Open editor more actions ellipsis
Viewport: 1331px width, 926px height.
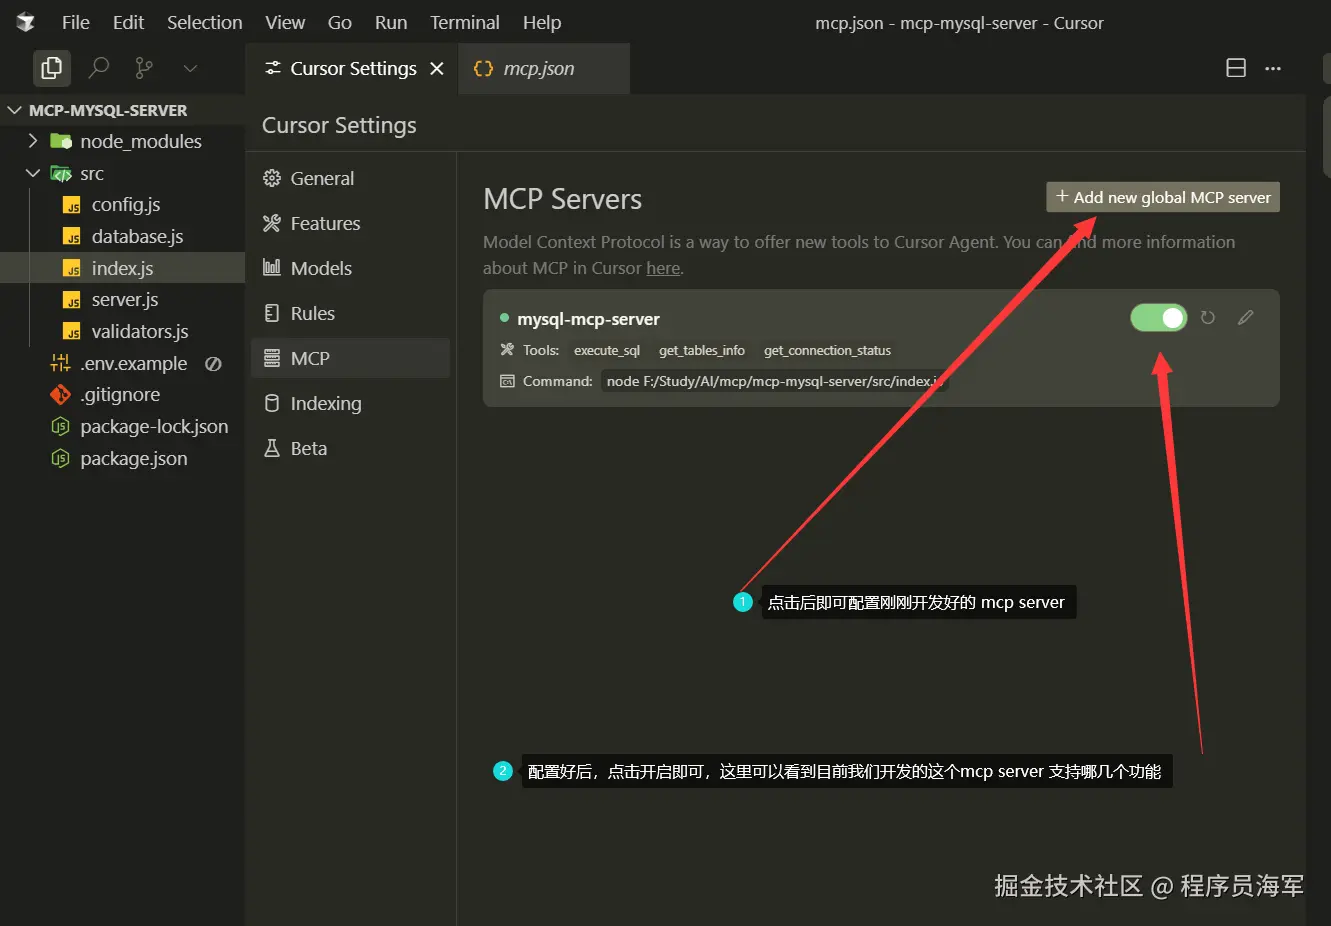tap(1273, 68)
